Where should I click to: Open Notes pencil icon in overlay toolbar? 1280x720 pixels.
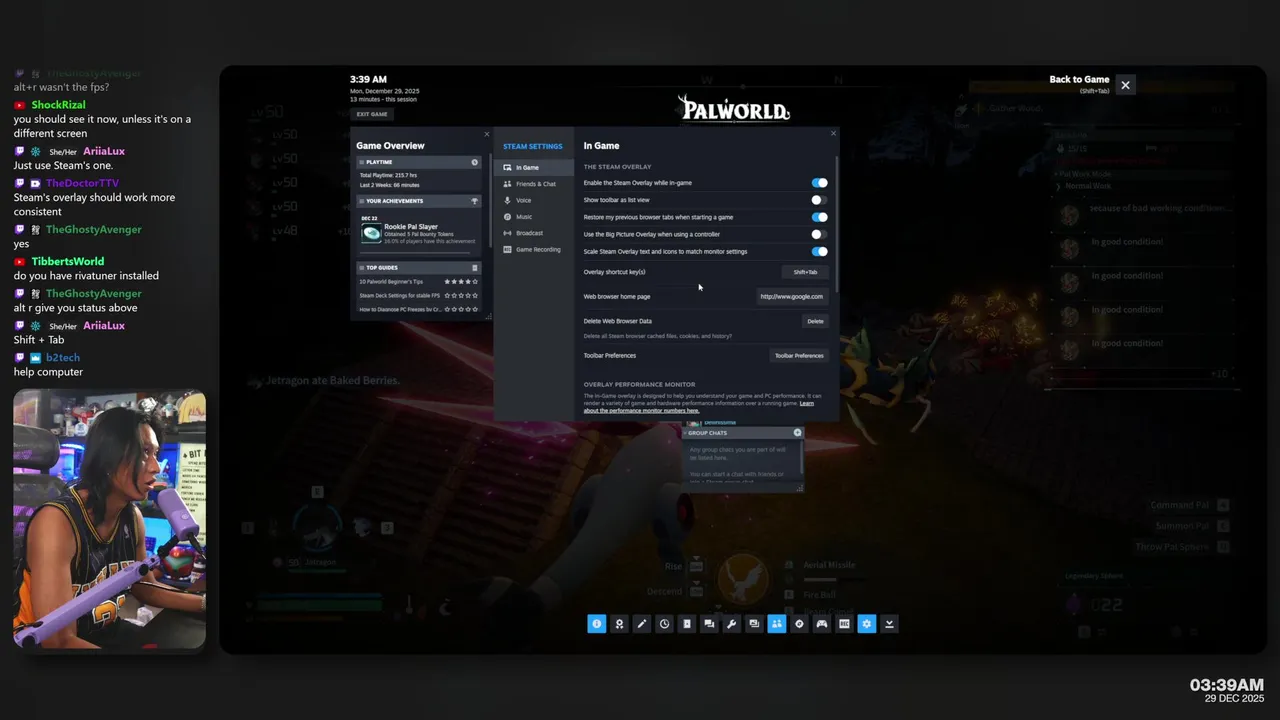642,624
